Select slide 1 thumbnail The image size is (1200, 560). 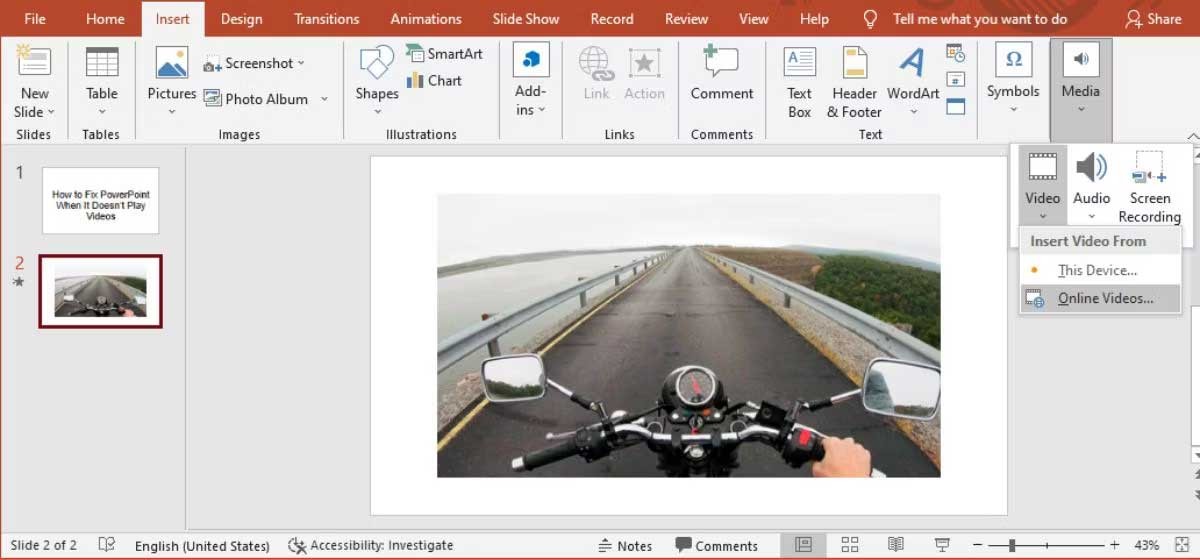click(100, 201)
